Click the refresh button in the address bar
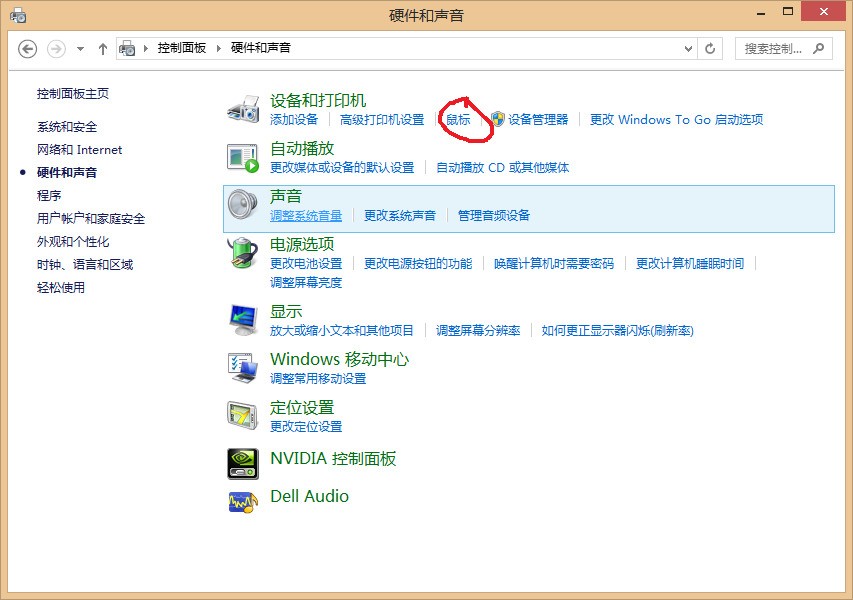Image resolution: width=853 pixels, height=600 pixels. [x=710, y=47]
